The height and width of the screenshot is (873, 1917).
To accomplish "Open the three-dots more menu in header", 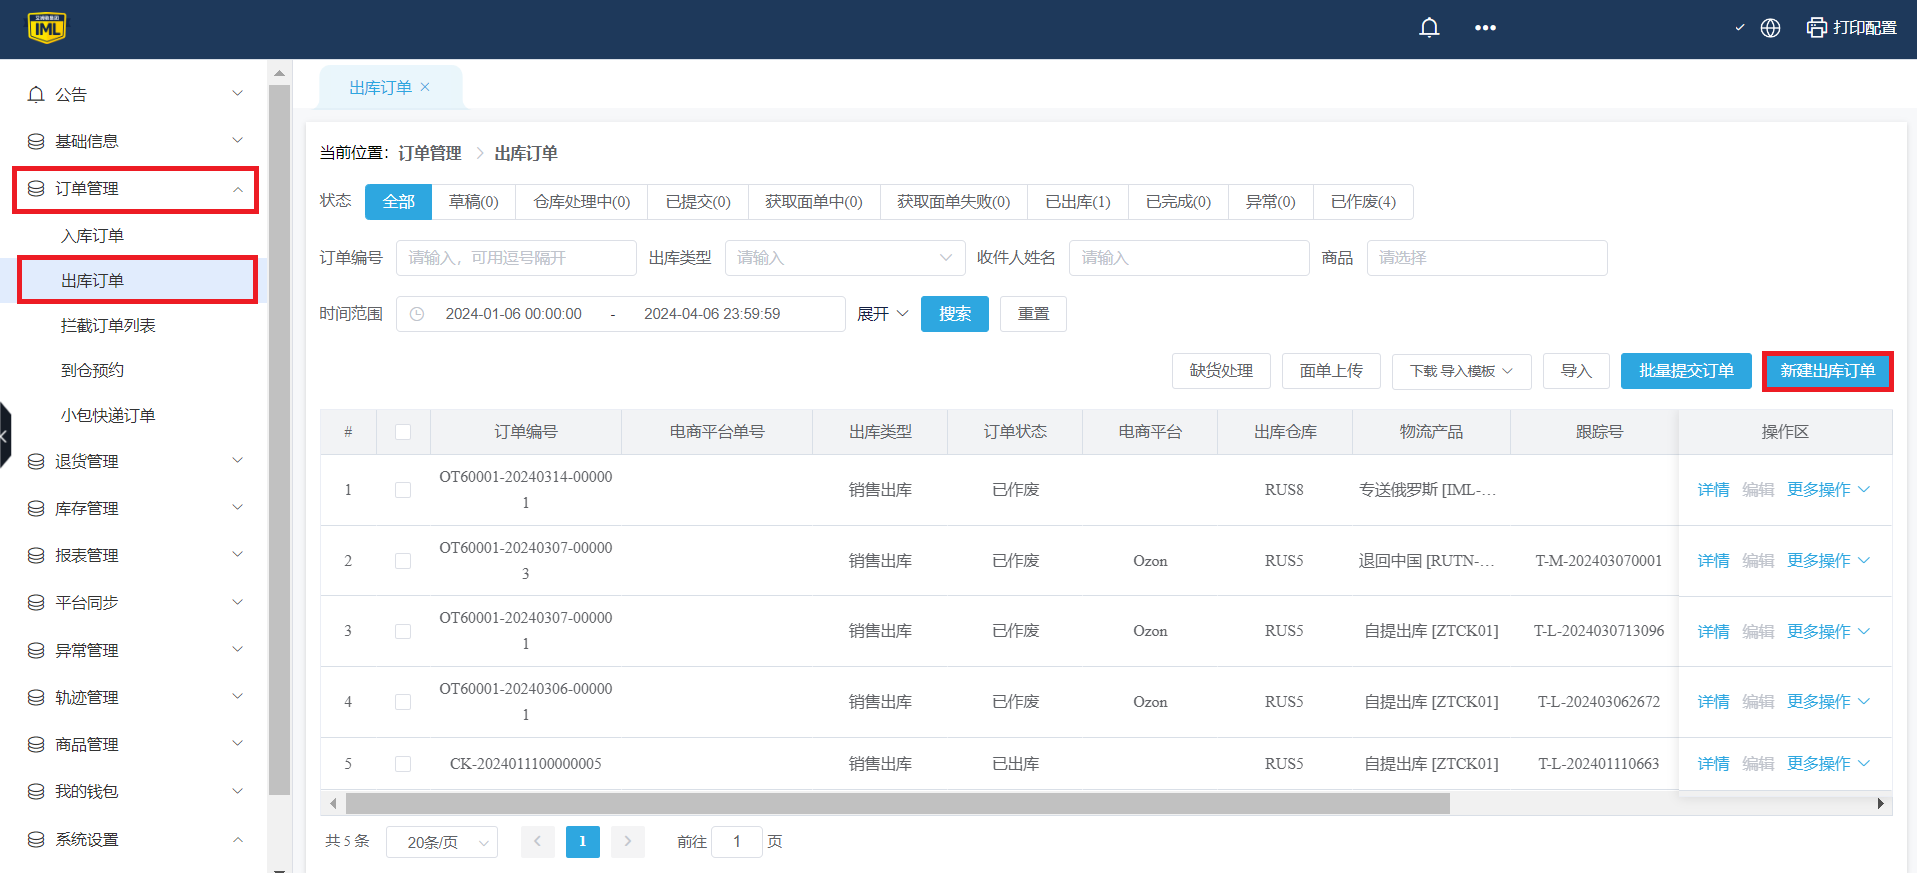I will tap(1485, 28).
